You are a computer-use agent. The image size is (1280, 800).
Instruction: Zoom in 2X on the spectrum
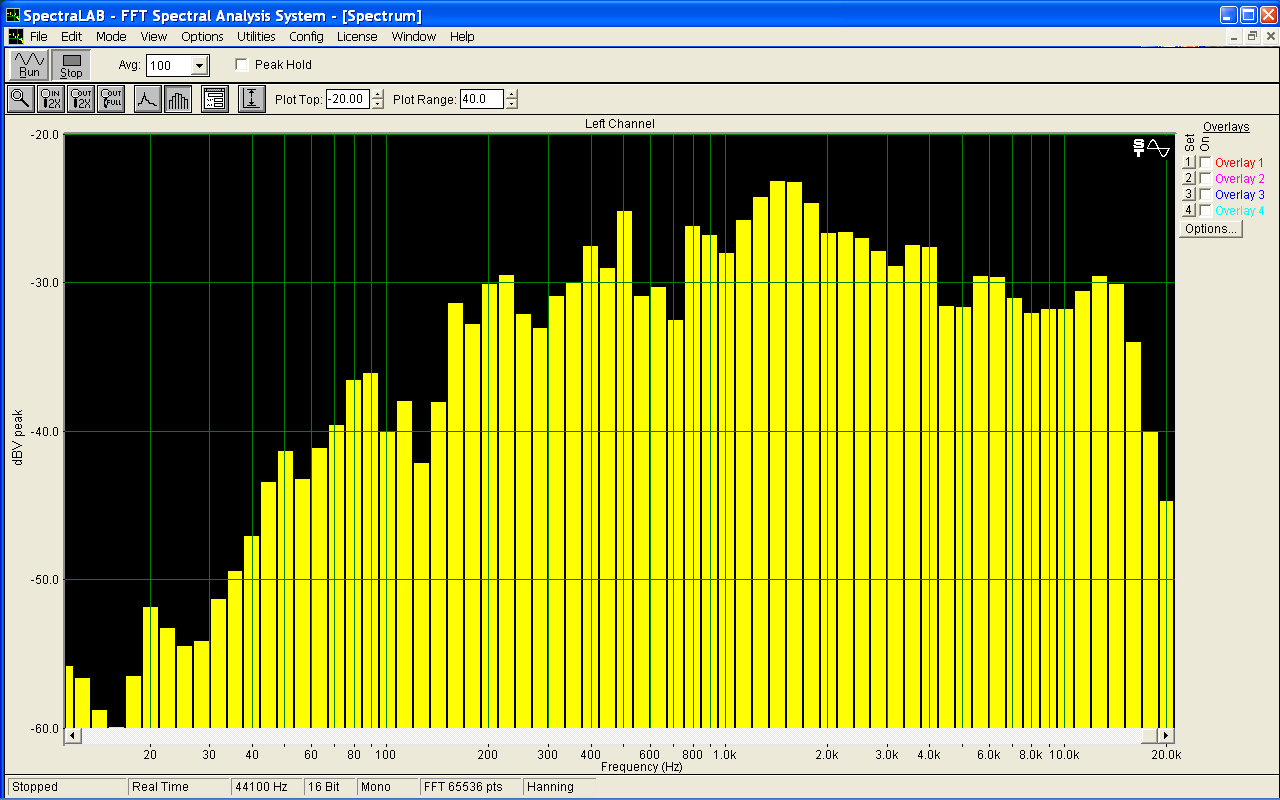point(50,99)
